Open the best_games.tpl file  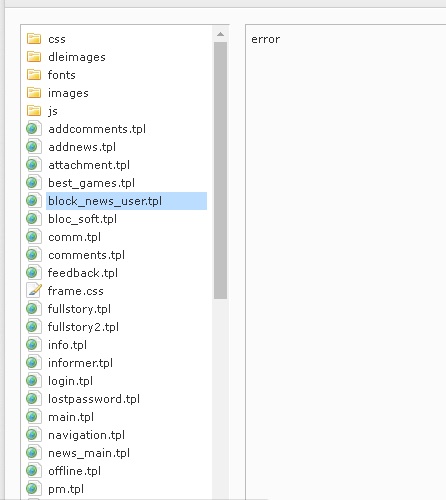(91, 183)
